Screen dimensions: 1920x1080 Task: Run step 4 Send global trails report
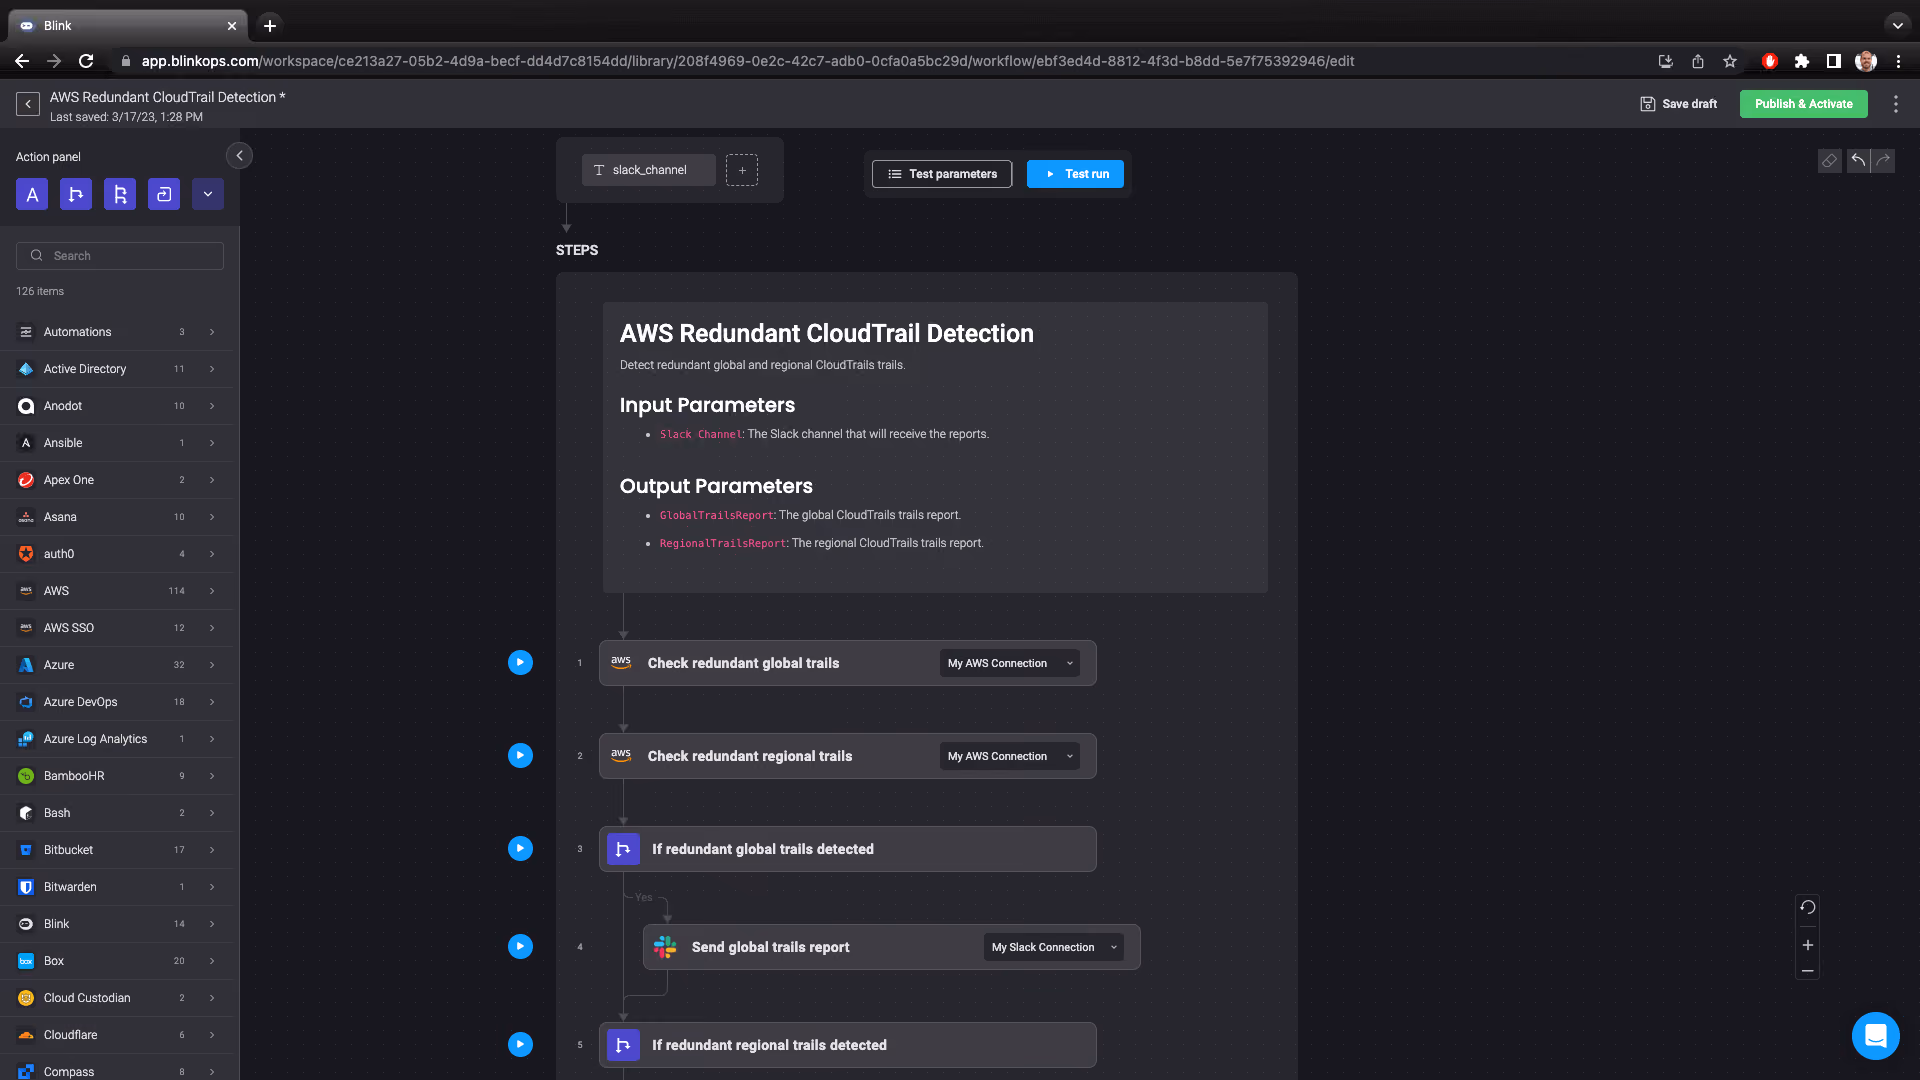point(520,947)
